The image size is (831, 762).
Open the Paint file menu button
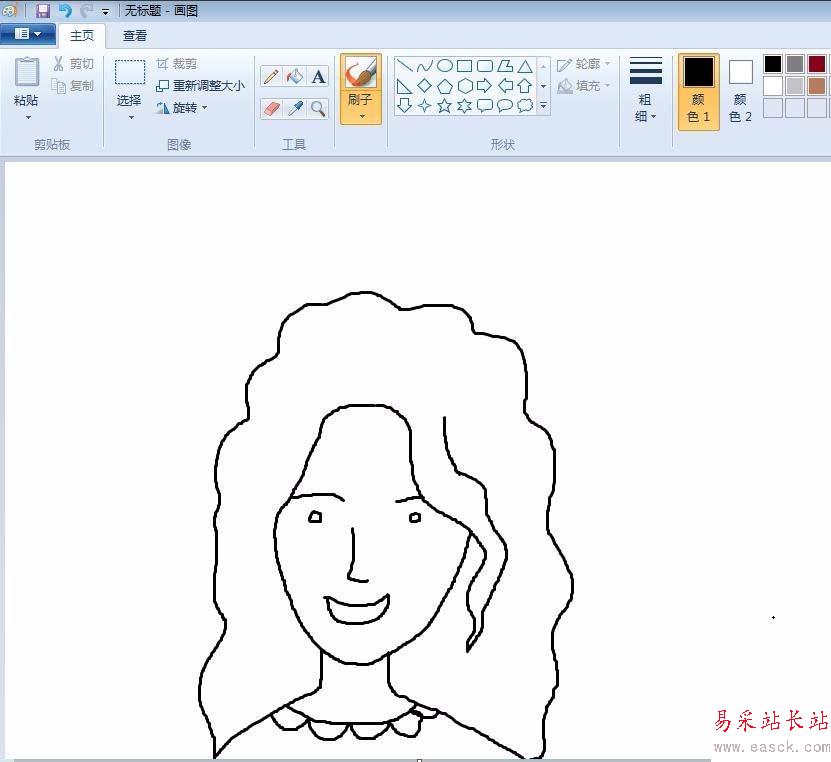click(x=28, y=34)
